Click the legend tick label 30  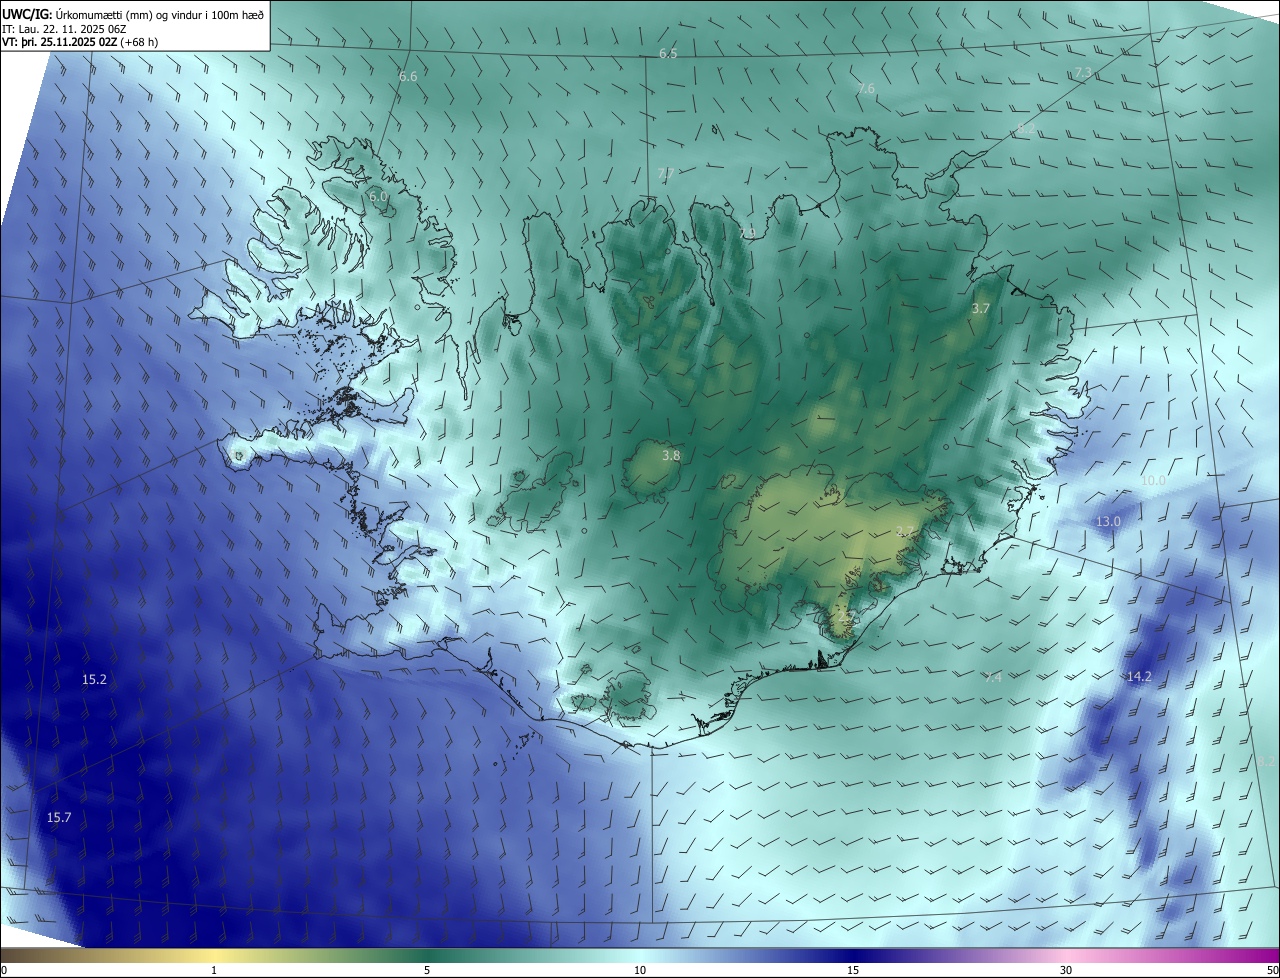(1066, 970)
